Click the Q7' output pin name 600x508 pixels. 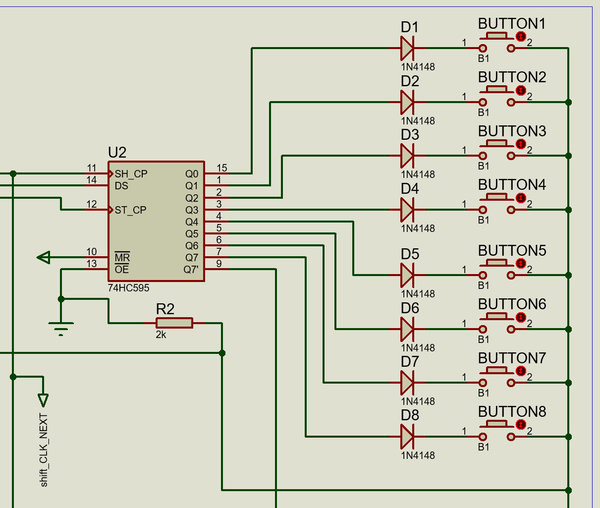click(x=191, y=269)
